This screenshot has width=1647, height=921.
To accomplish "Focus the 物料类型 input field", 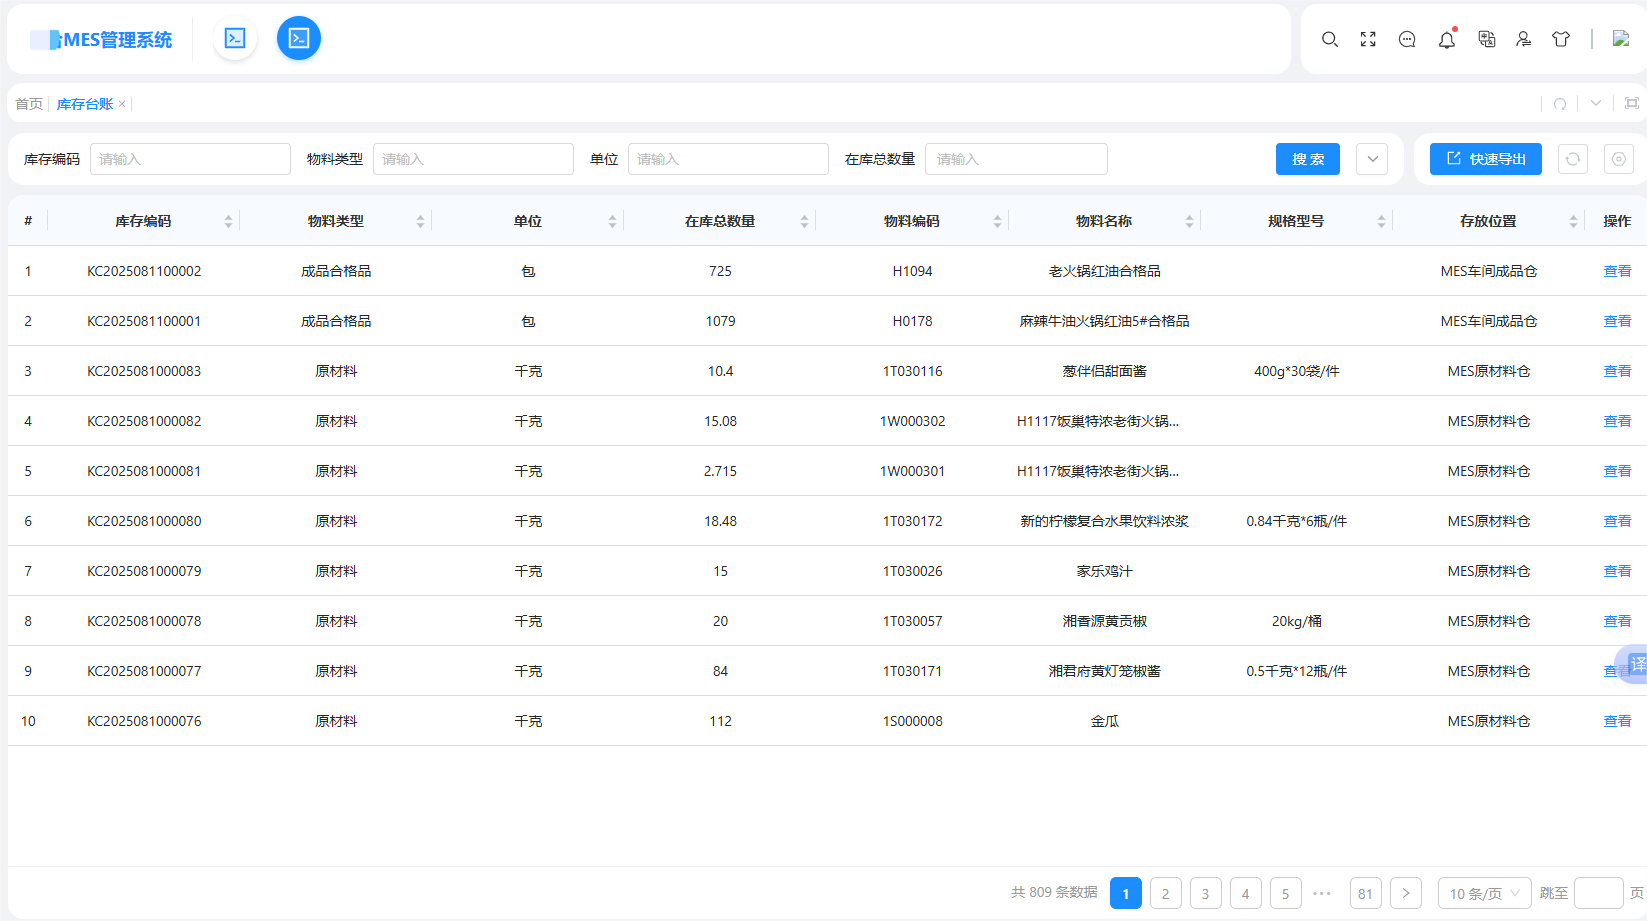I will [x=473, y=159].
